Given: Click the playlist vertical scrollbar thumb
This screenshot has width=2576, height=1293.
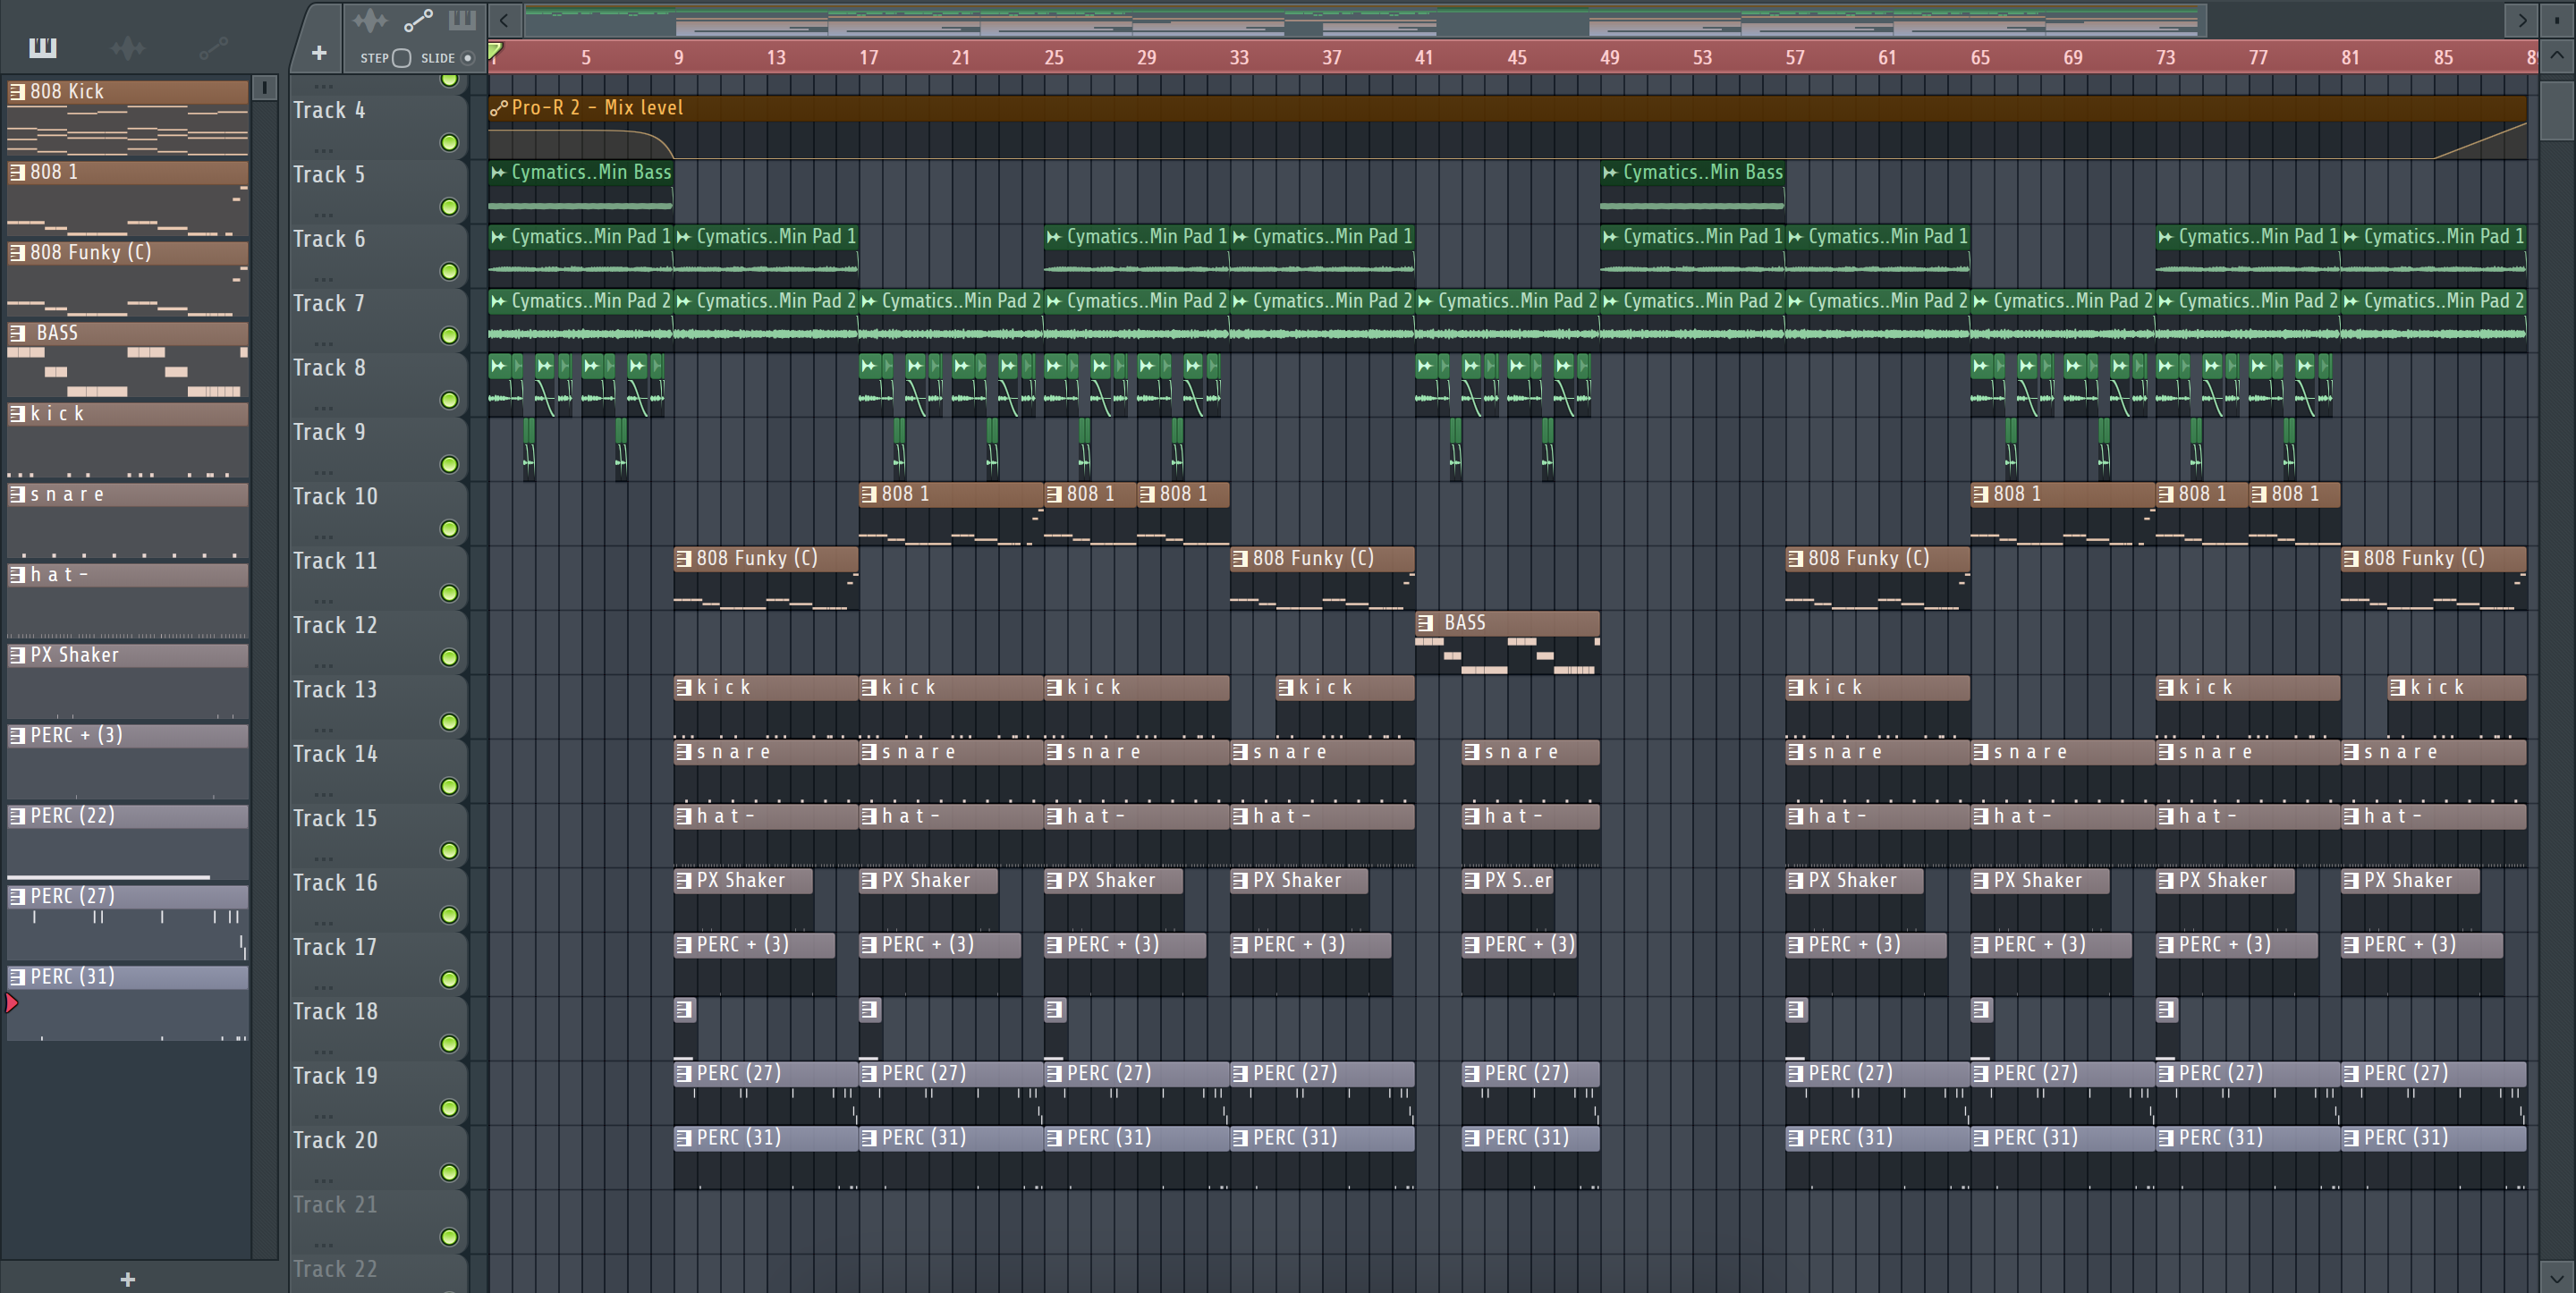Looking at the screenshot, I should click(x=2556, y=110).
